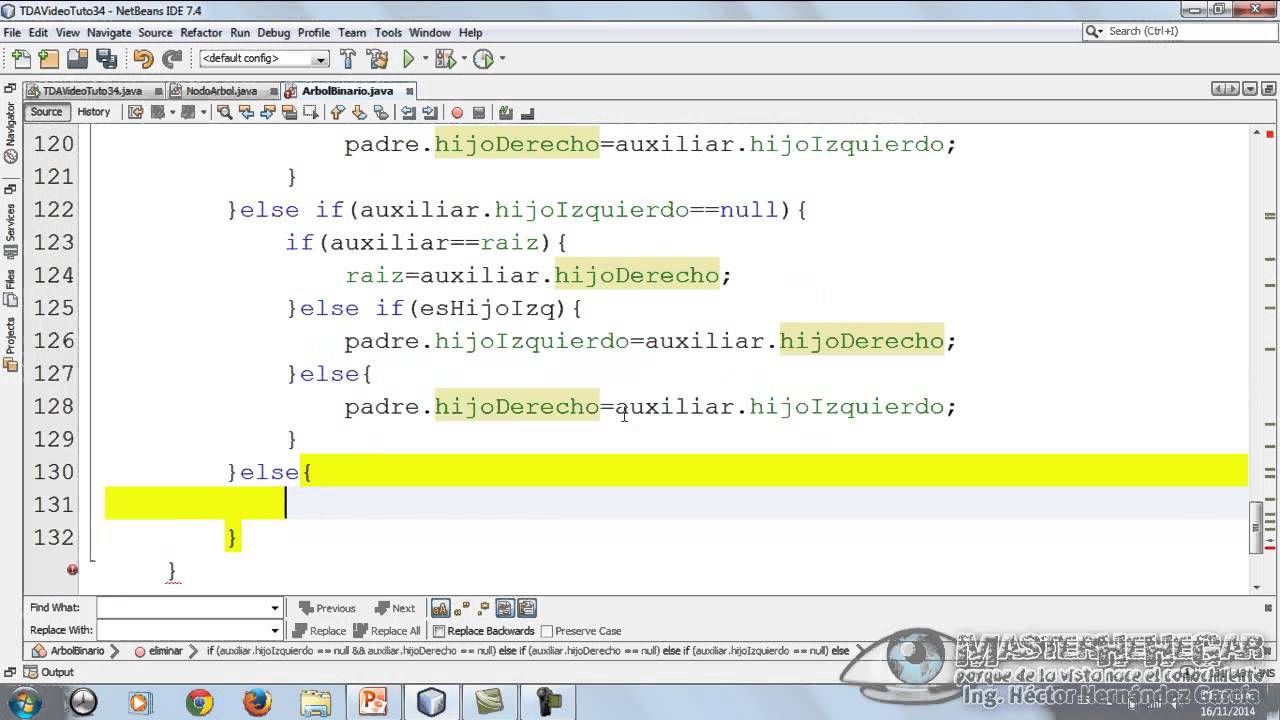This screenshot has width=1280, height=720.
Task: Click the Source view button
Action: (46, 112)
